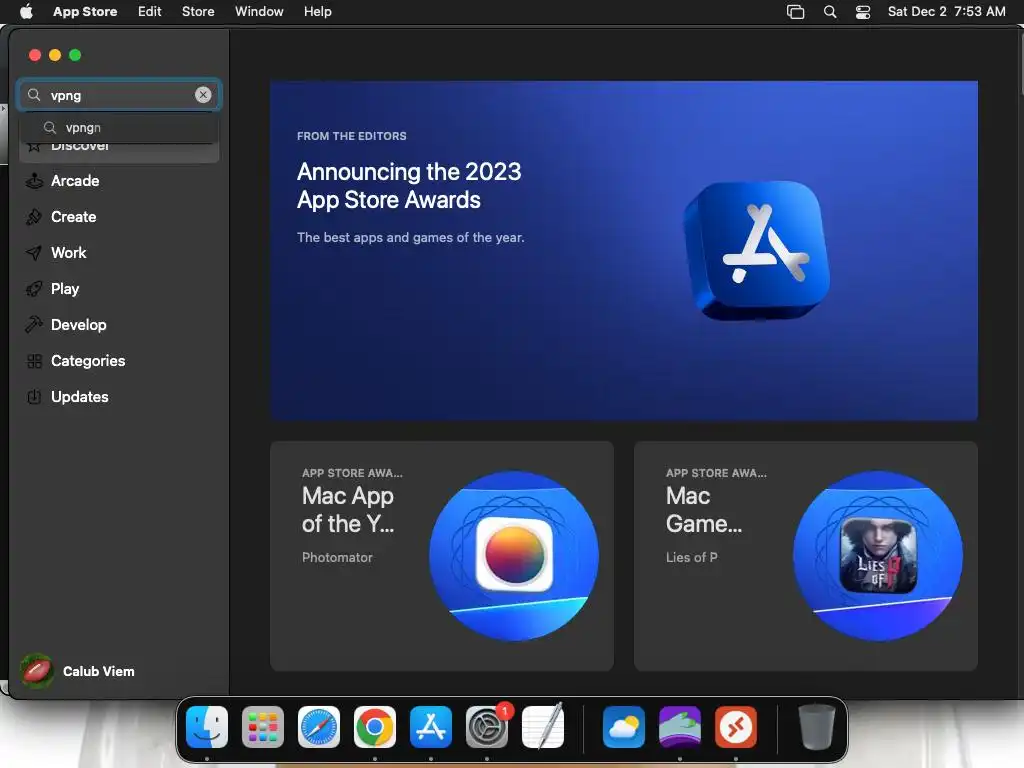Open the Create section
This screenshot has width=1024, height=768.
119,217
